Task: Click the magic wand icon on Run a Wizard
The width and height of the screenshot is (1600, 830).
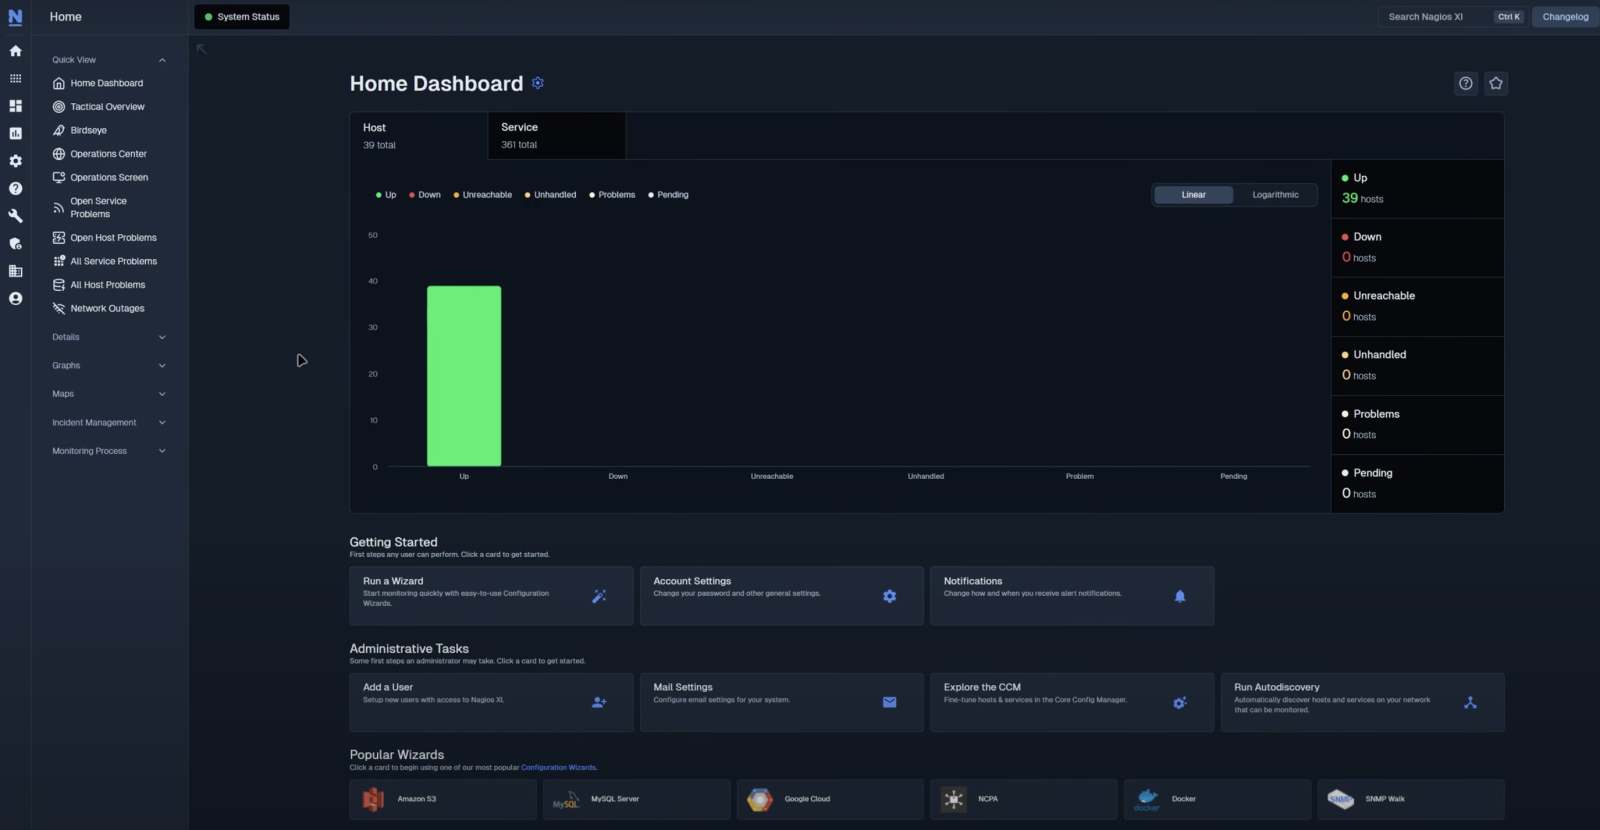Action: [x=599, y=596]
